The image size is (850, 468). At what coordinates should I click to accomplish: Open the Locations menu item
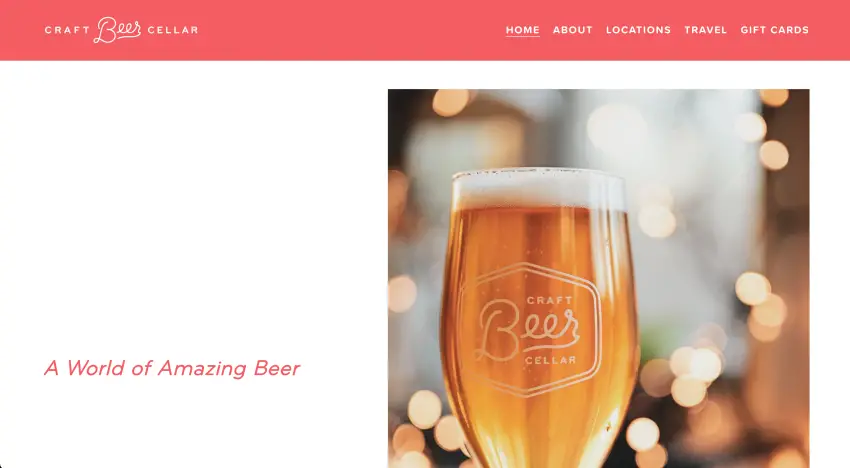click(x=638, y=30)
